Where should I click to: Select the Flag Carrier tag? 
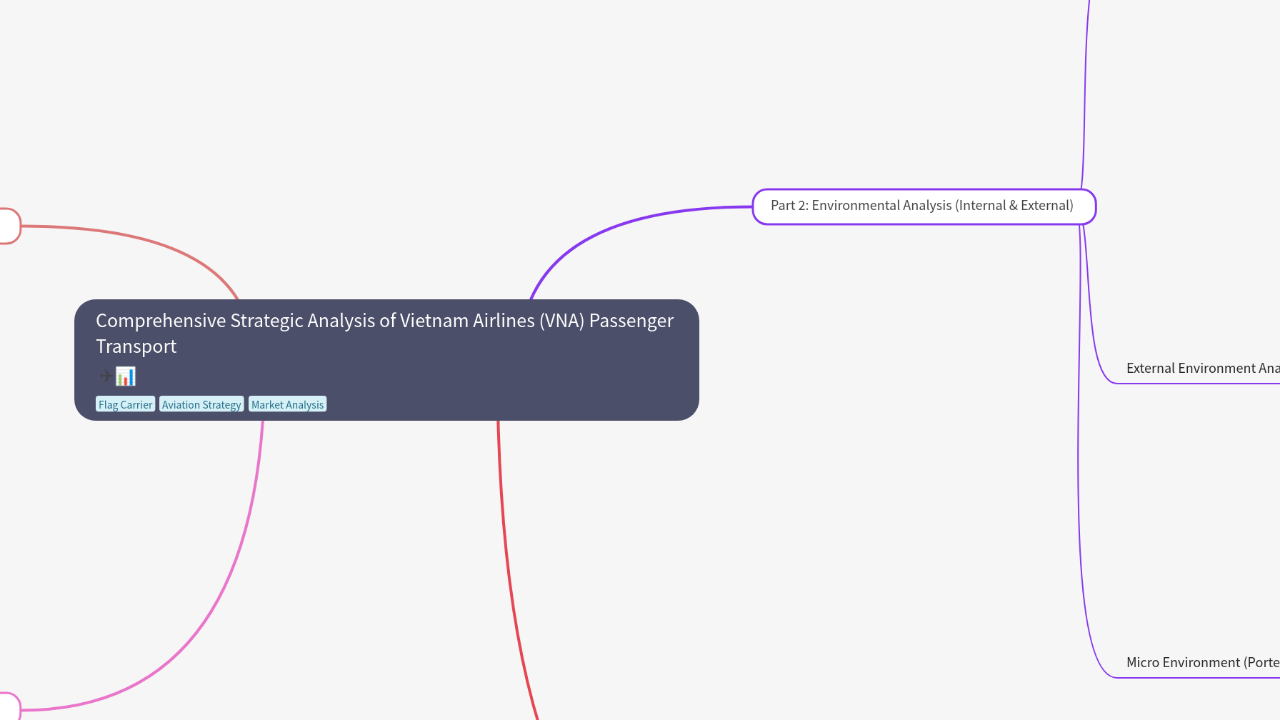coord(125,405)
